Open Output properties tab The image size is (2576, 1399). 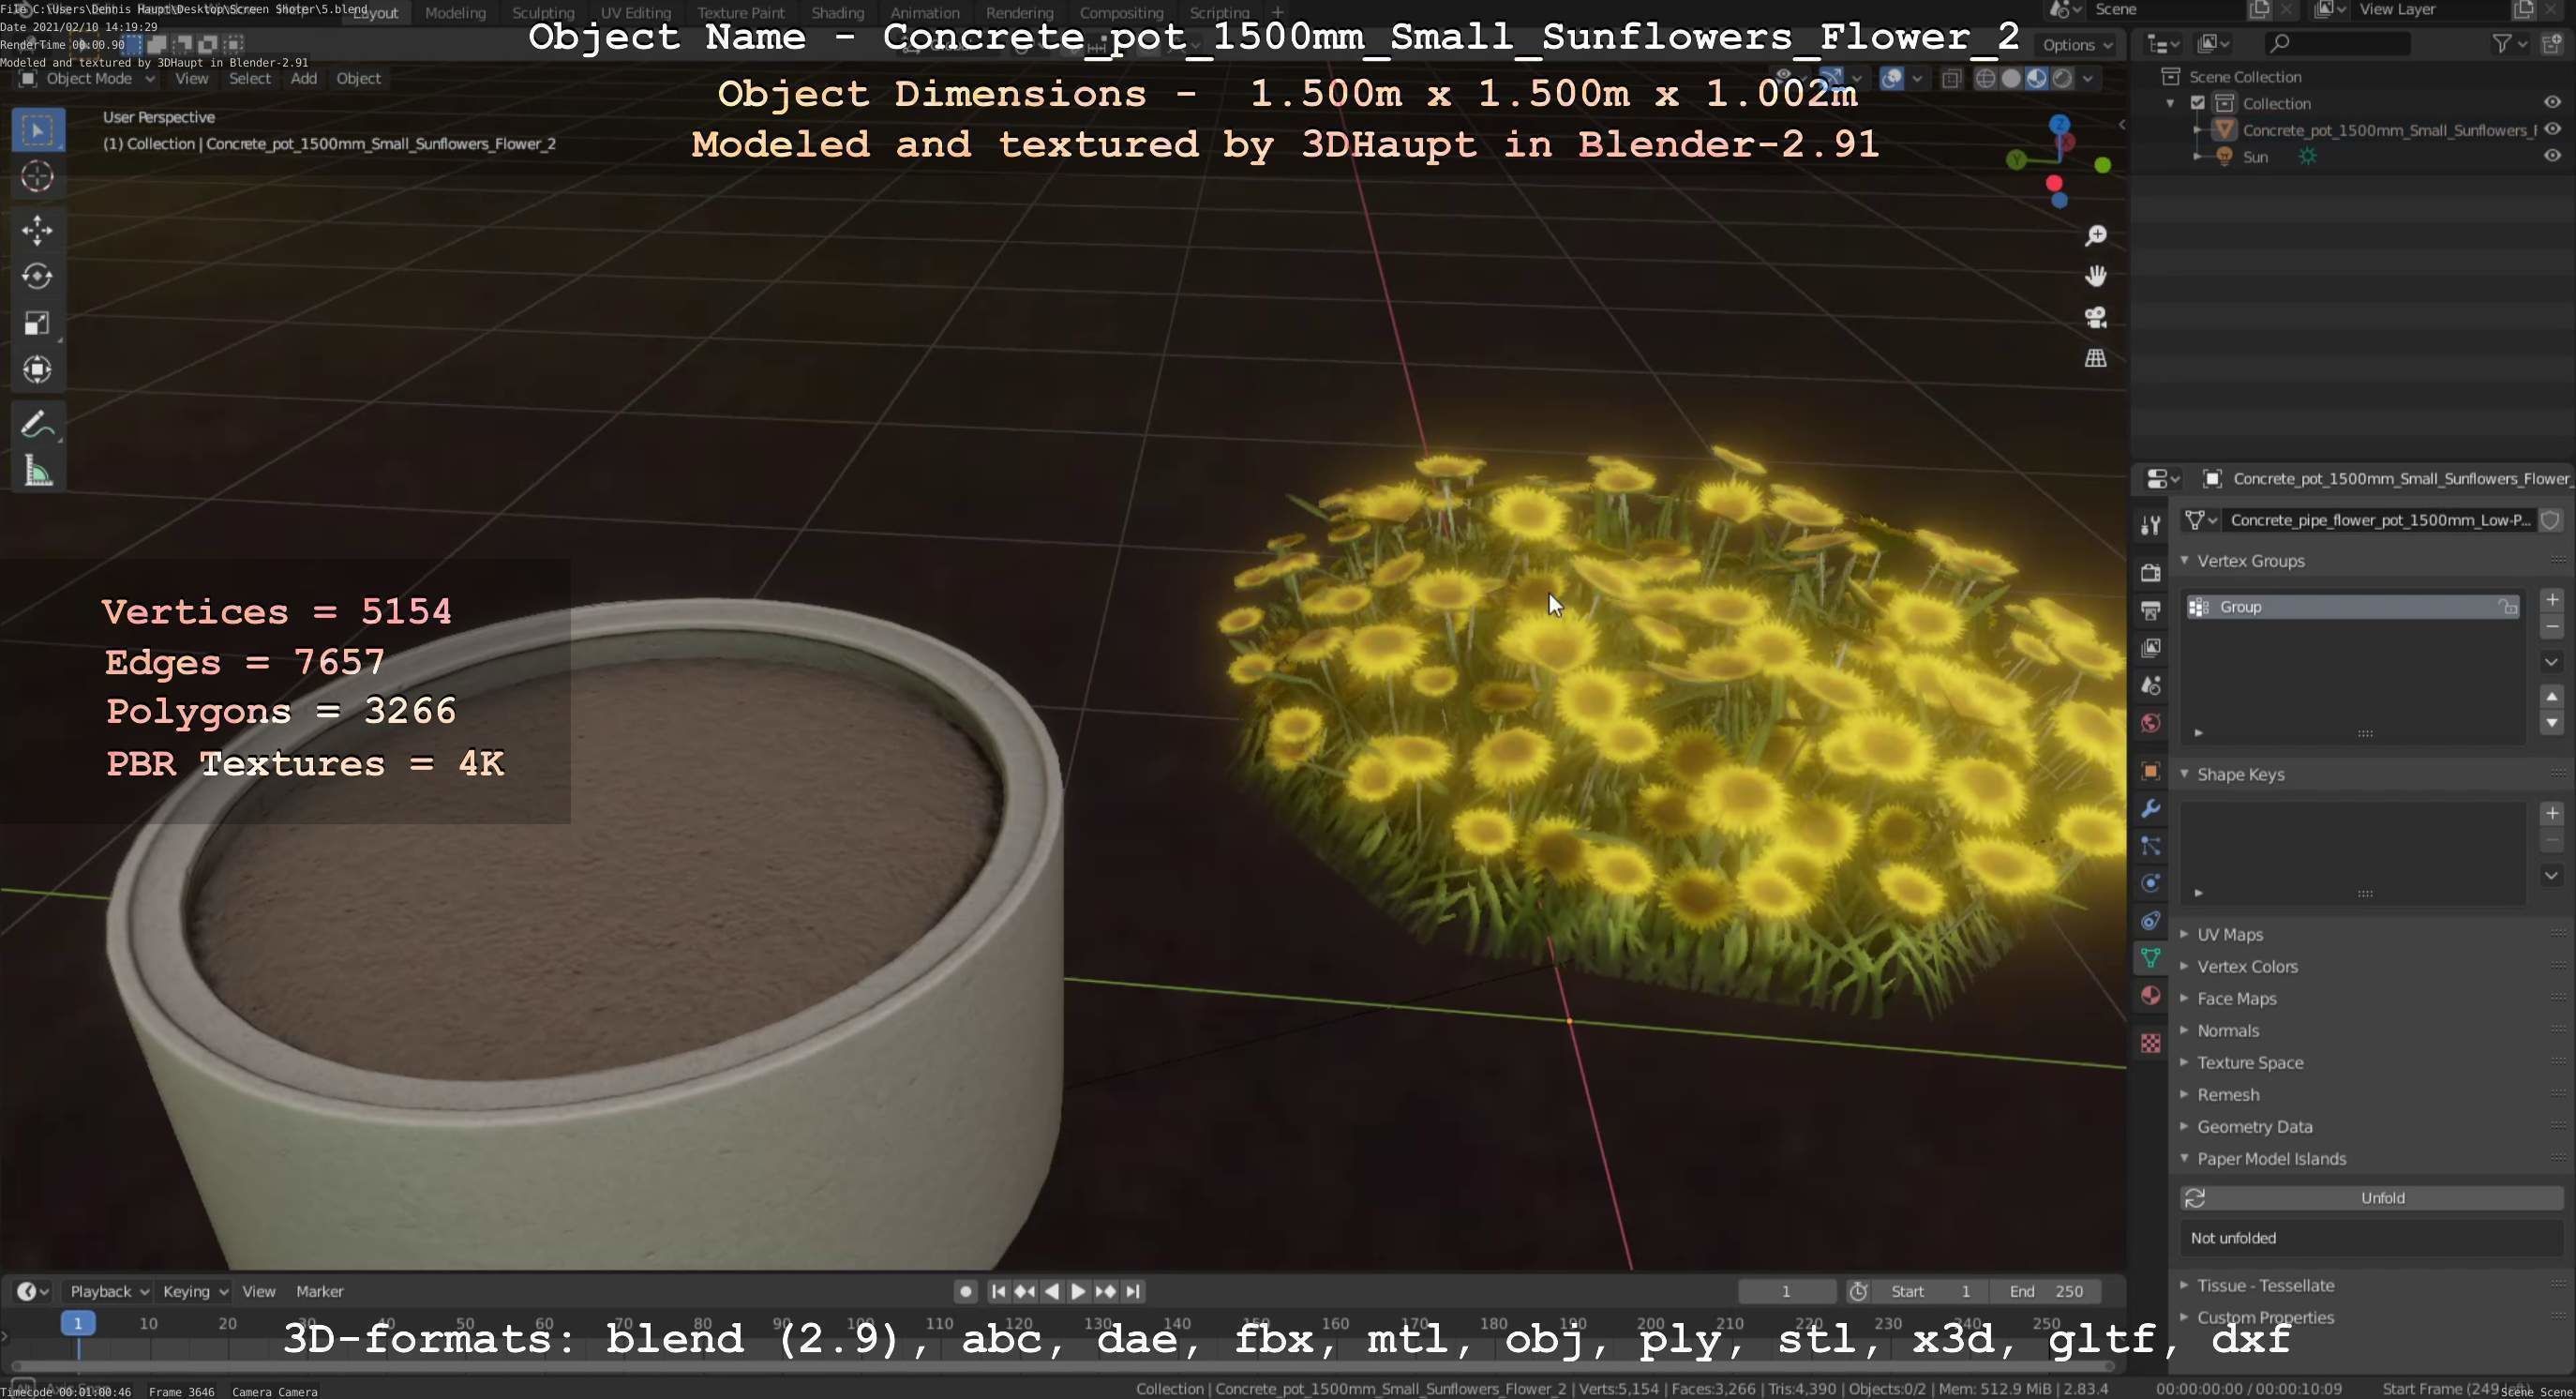point(2150,610)
